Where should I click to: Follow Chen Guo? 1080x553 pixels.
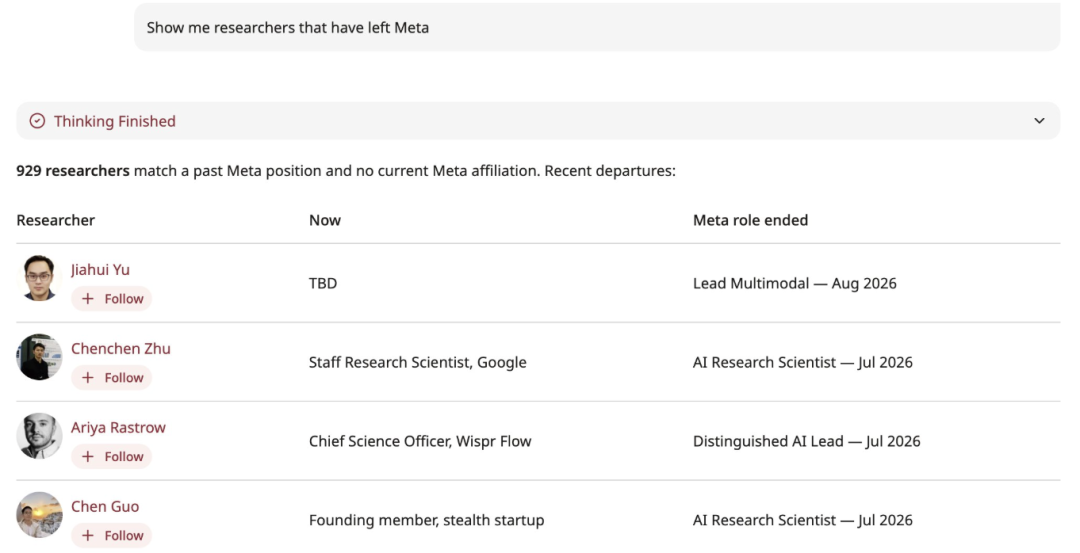click(112, 535)
